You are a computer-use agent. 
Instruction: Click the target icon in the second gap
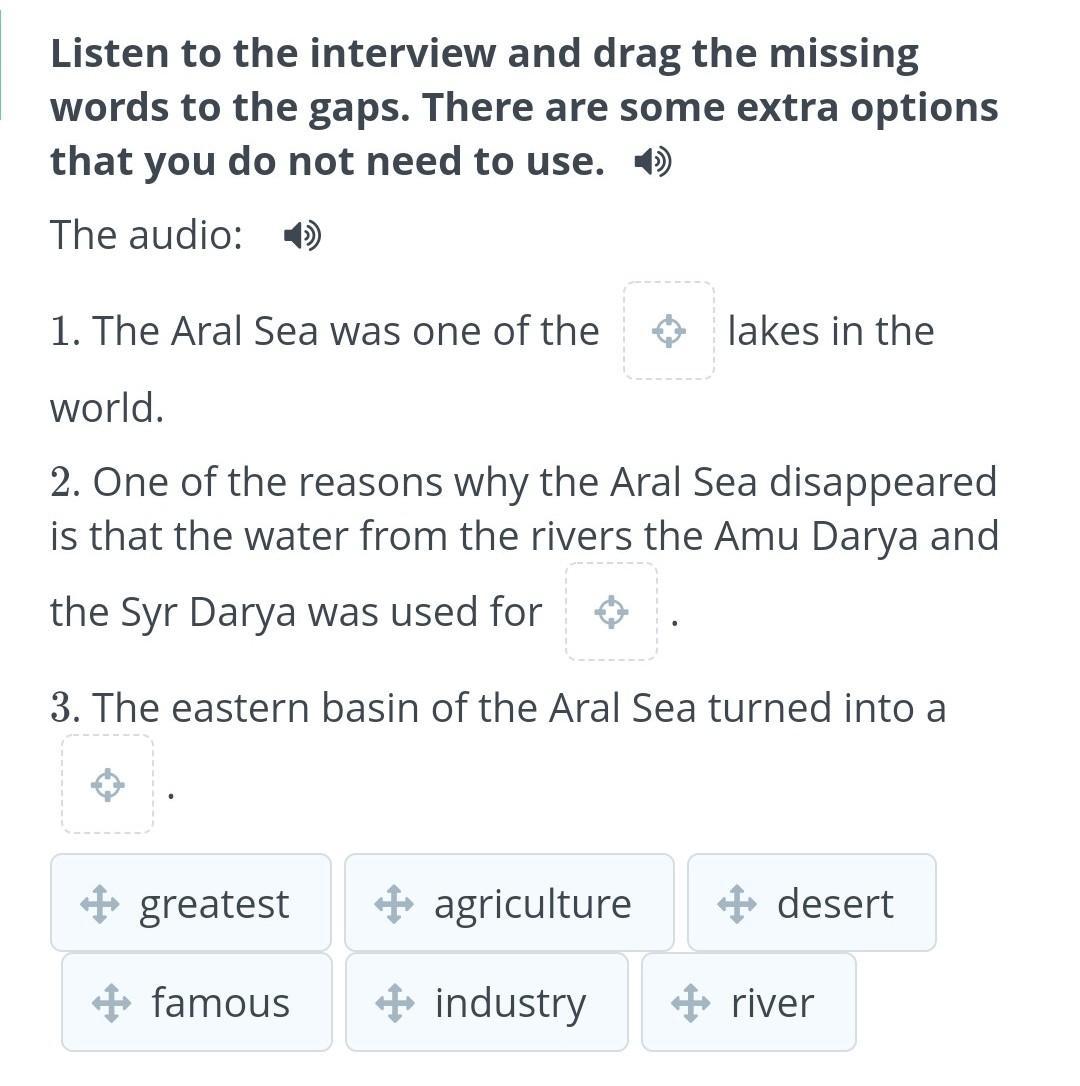click(x=611, y=612)
